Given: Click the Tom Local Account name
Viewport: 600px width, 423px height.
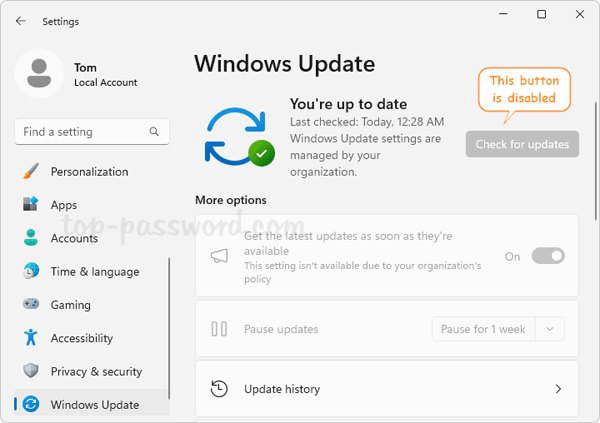Looking at the screenshot, I should tap(105, 75).
